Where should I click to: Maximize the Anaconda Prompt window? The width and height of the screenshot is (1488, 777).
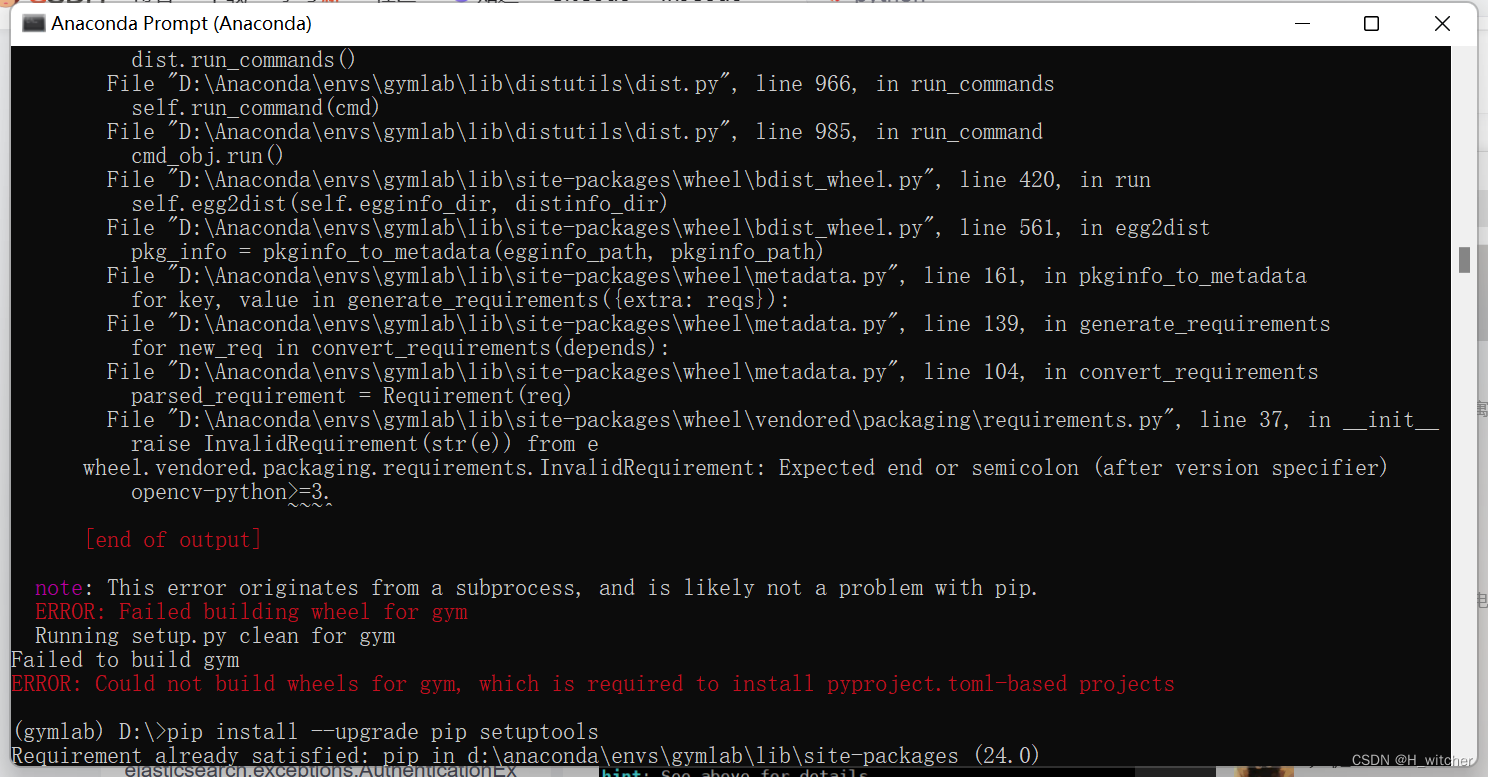point(1371,23)
